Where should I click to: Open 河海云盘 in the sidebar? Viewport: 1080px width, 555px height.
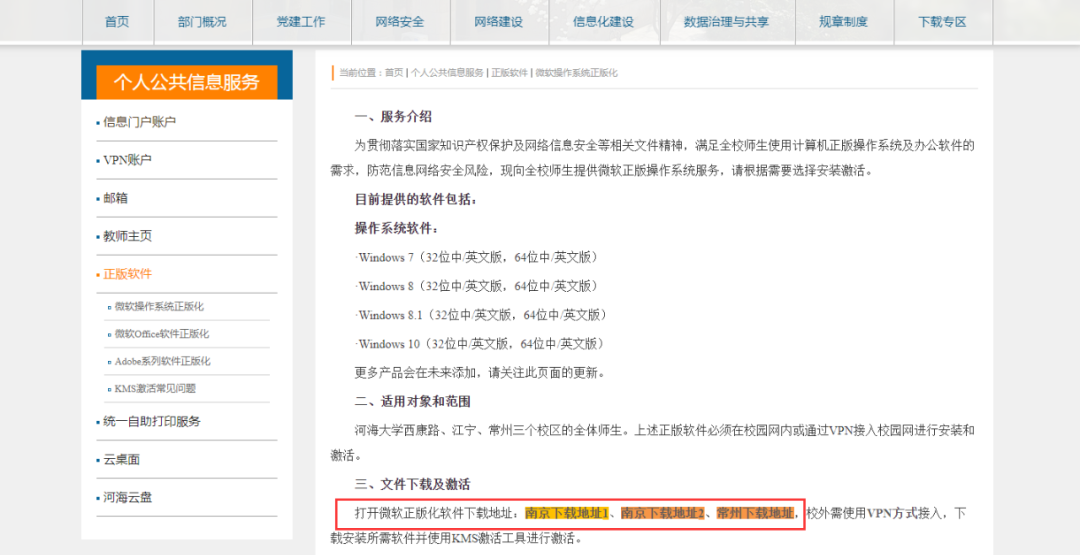[127, 497]
